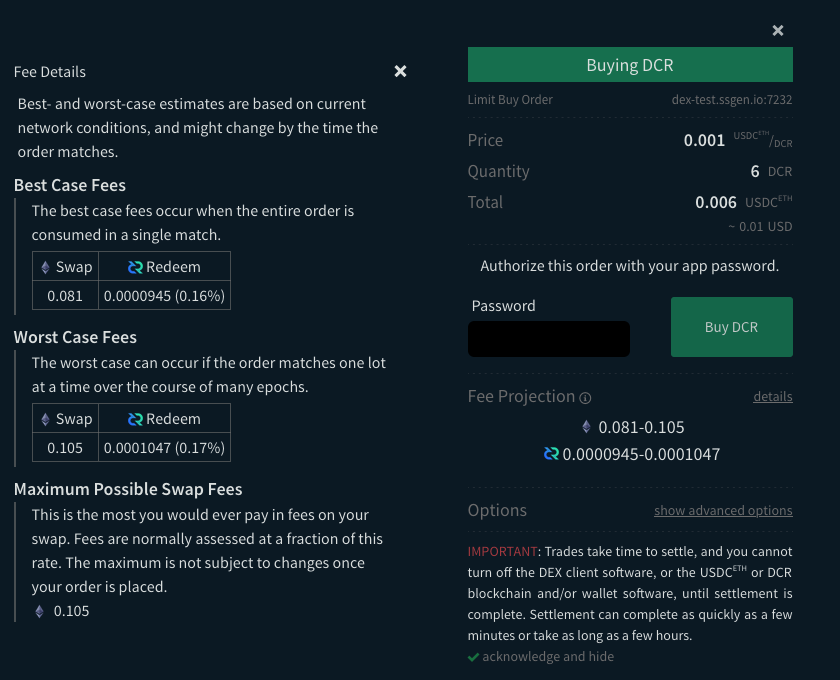This screenshot has height=680, width=840.
Task: Click the Buying DCR header banner
Action: [x=630, y=65]
